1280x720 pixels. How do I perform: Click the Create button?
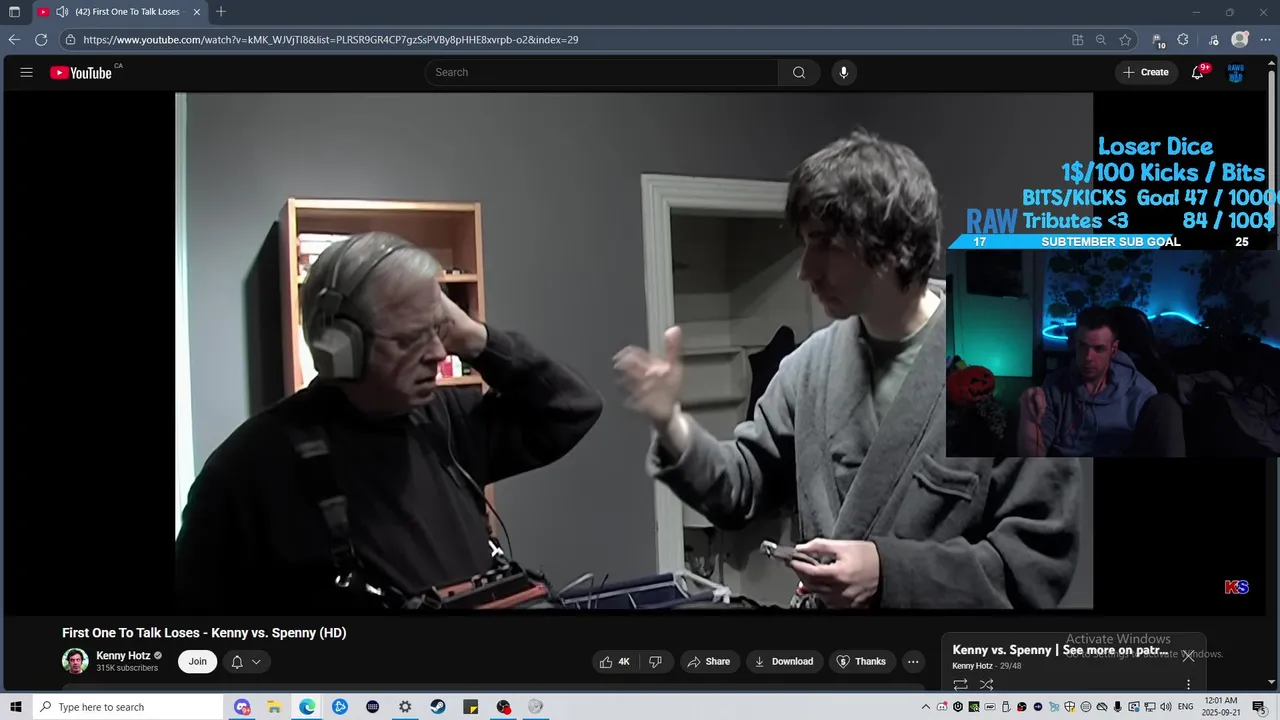[x=1146, y=72]
